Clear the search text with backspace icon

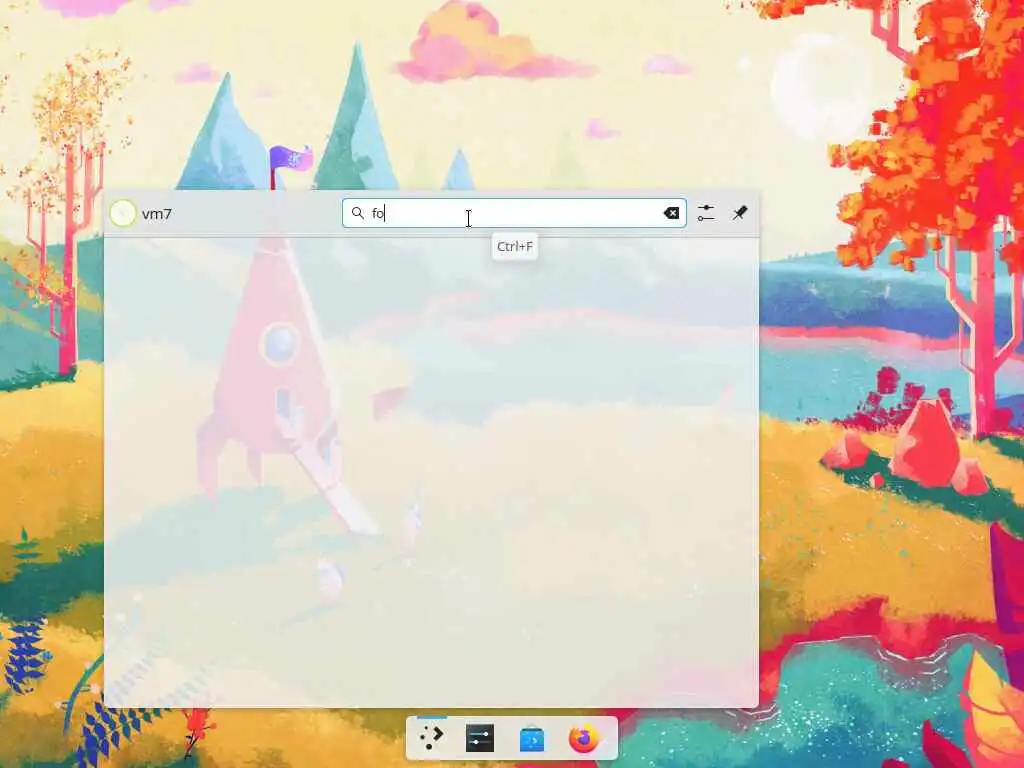pyautogui.click(x=671, y=213)
